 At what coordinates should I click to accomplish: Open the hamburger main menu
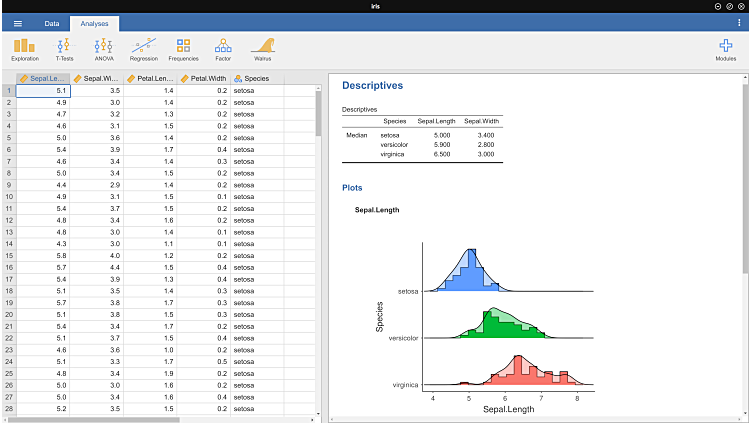(x=17, y=23)
